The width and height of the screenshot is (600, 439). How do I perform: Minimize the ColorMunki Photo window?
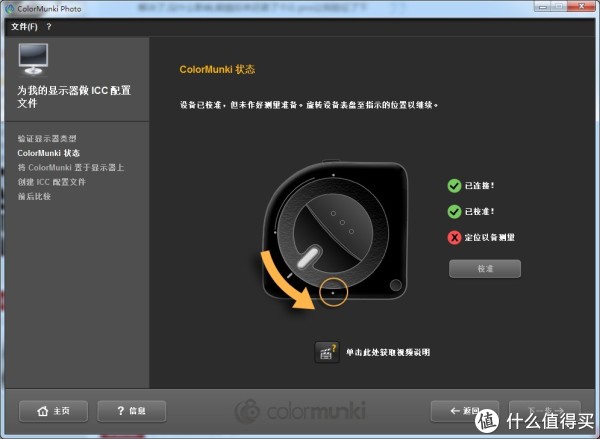542,7
